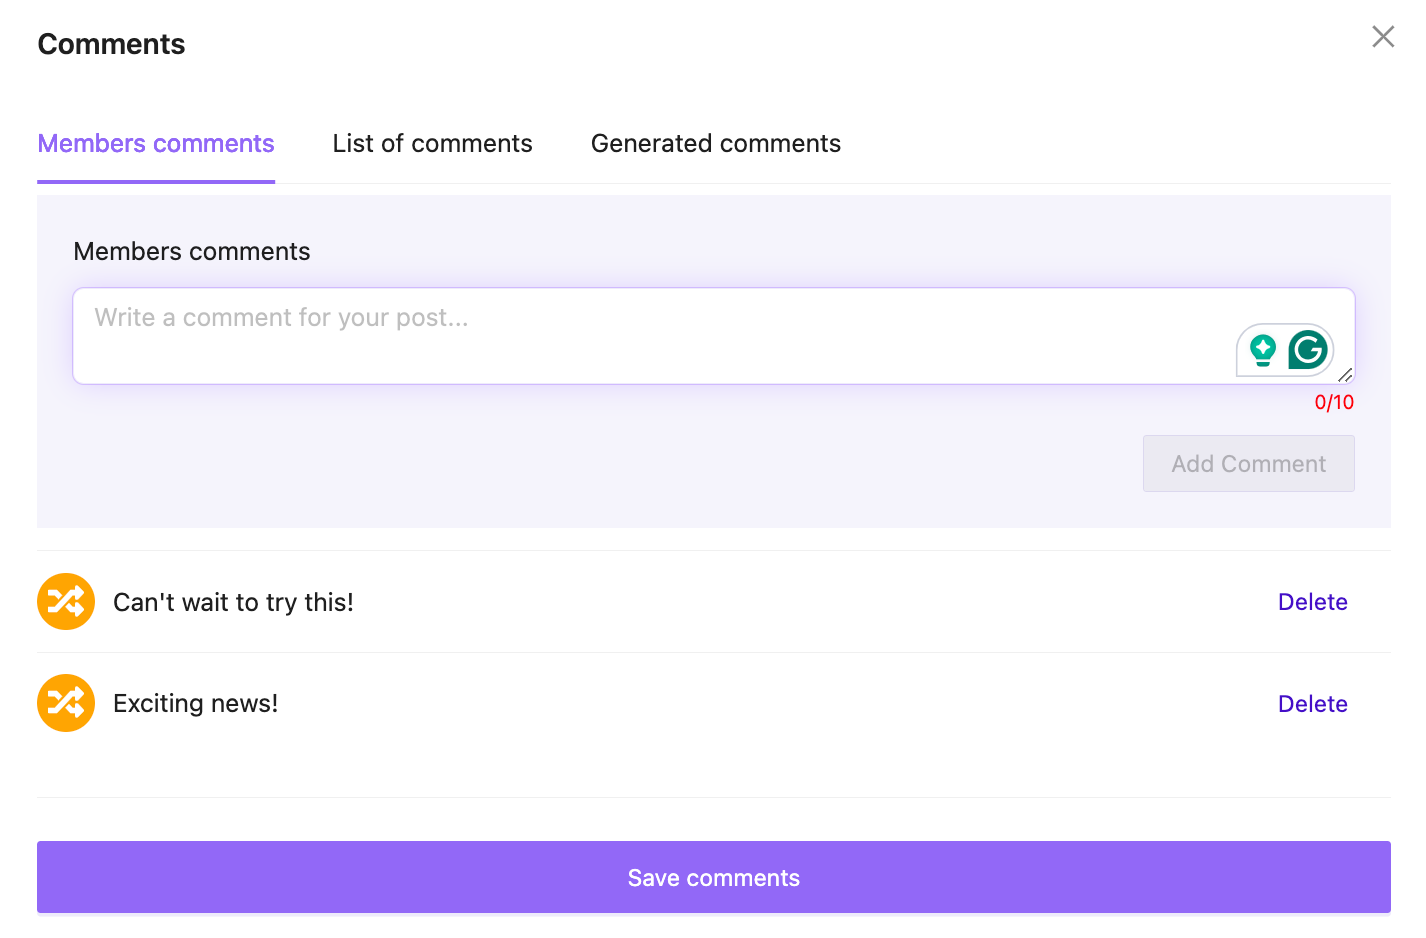Viewport: 1426px width, 938px height.
Task: Select the comment text 'Exciting news!'
Action: coord(195,703)
